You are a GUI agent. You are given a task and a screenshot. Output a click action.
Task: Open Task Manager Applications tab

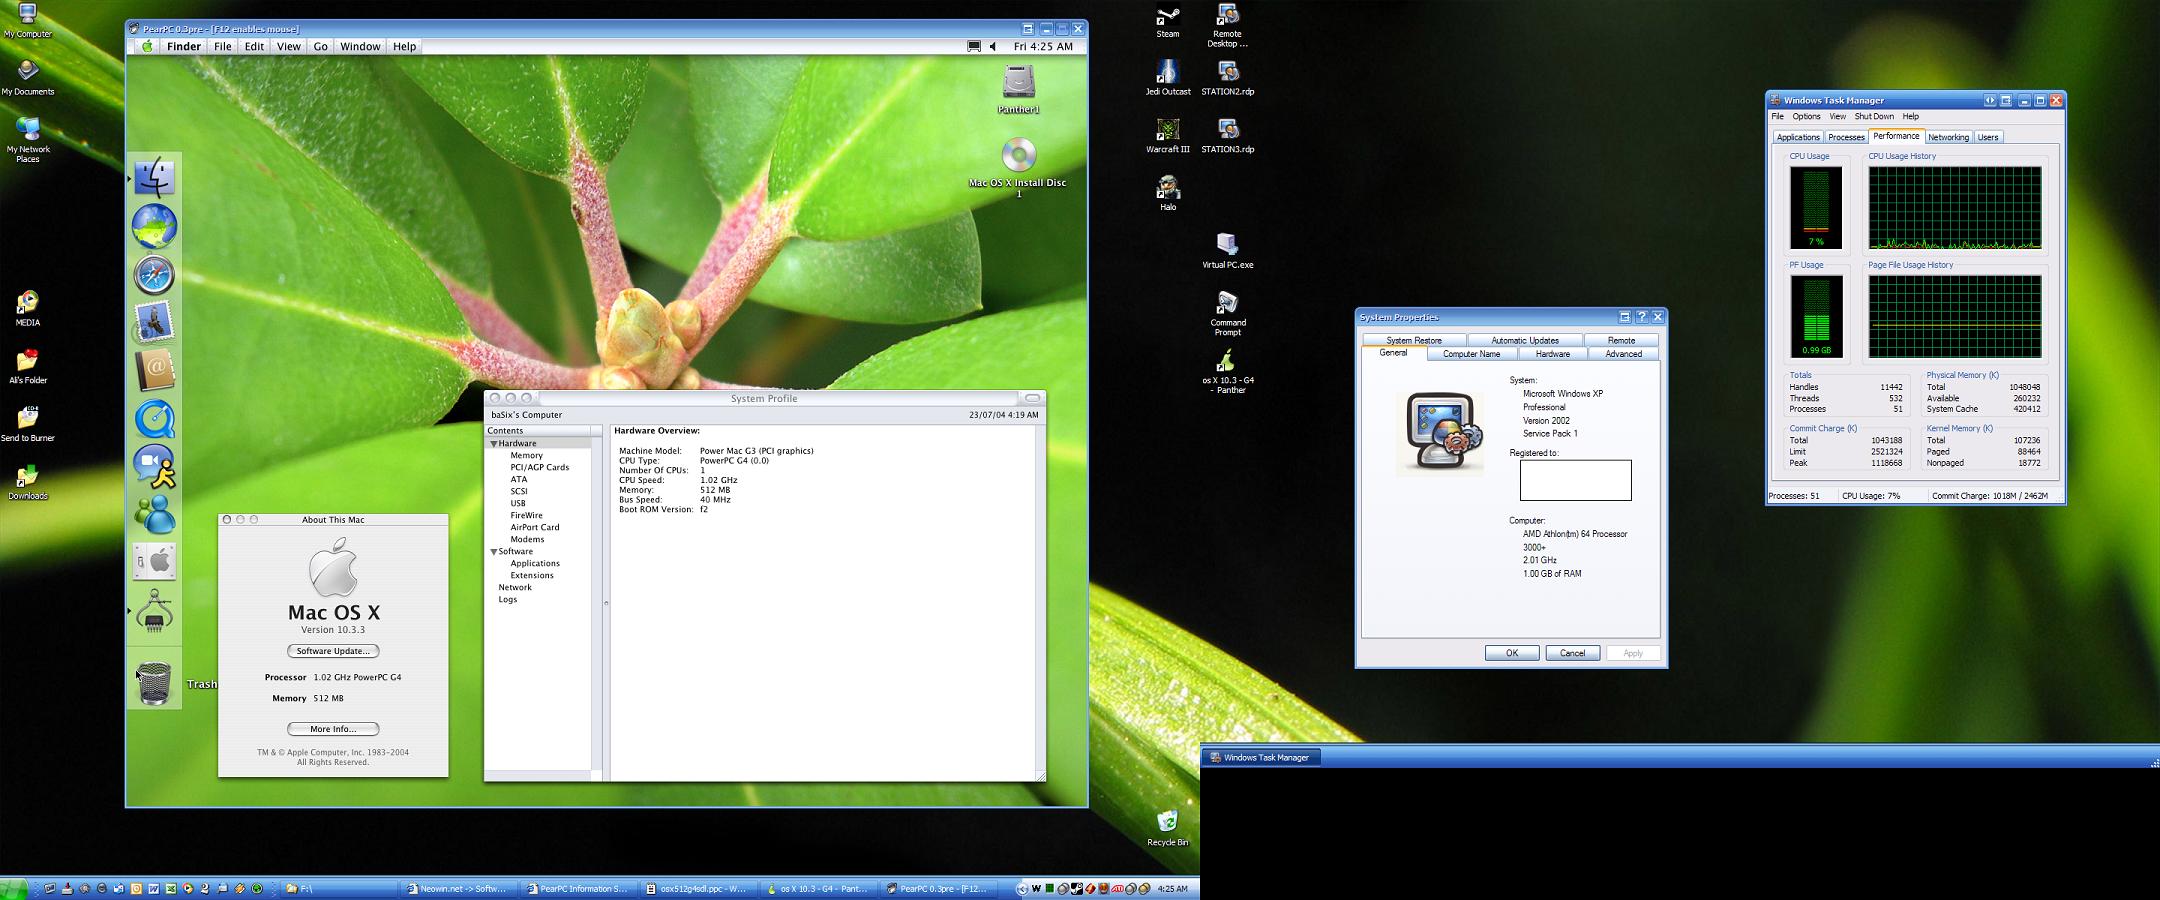click(x=1798, y=137)
